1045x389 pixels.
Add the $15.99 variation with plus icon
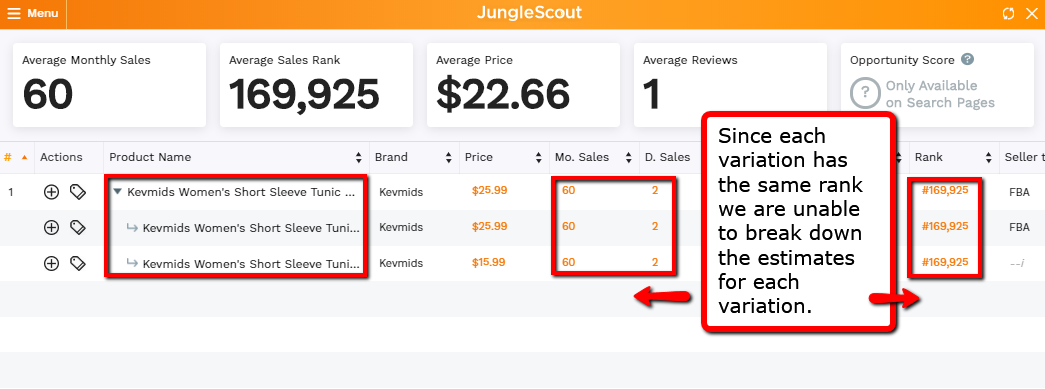51,263
